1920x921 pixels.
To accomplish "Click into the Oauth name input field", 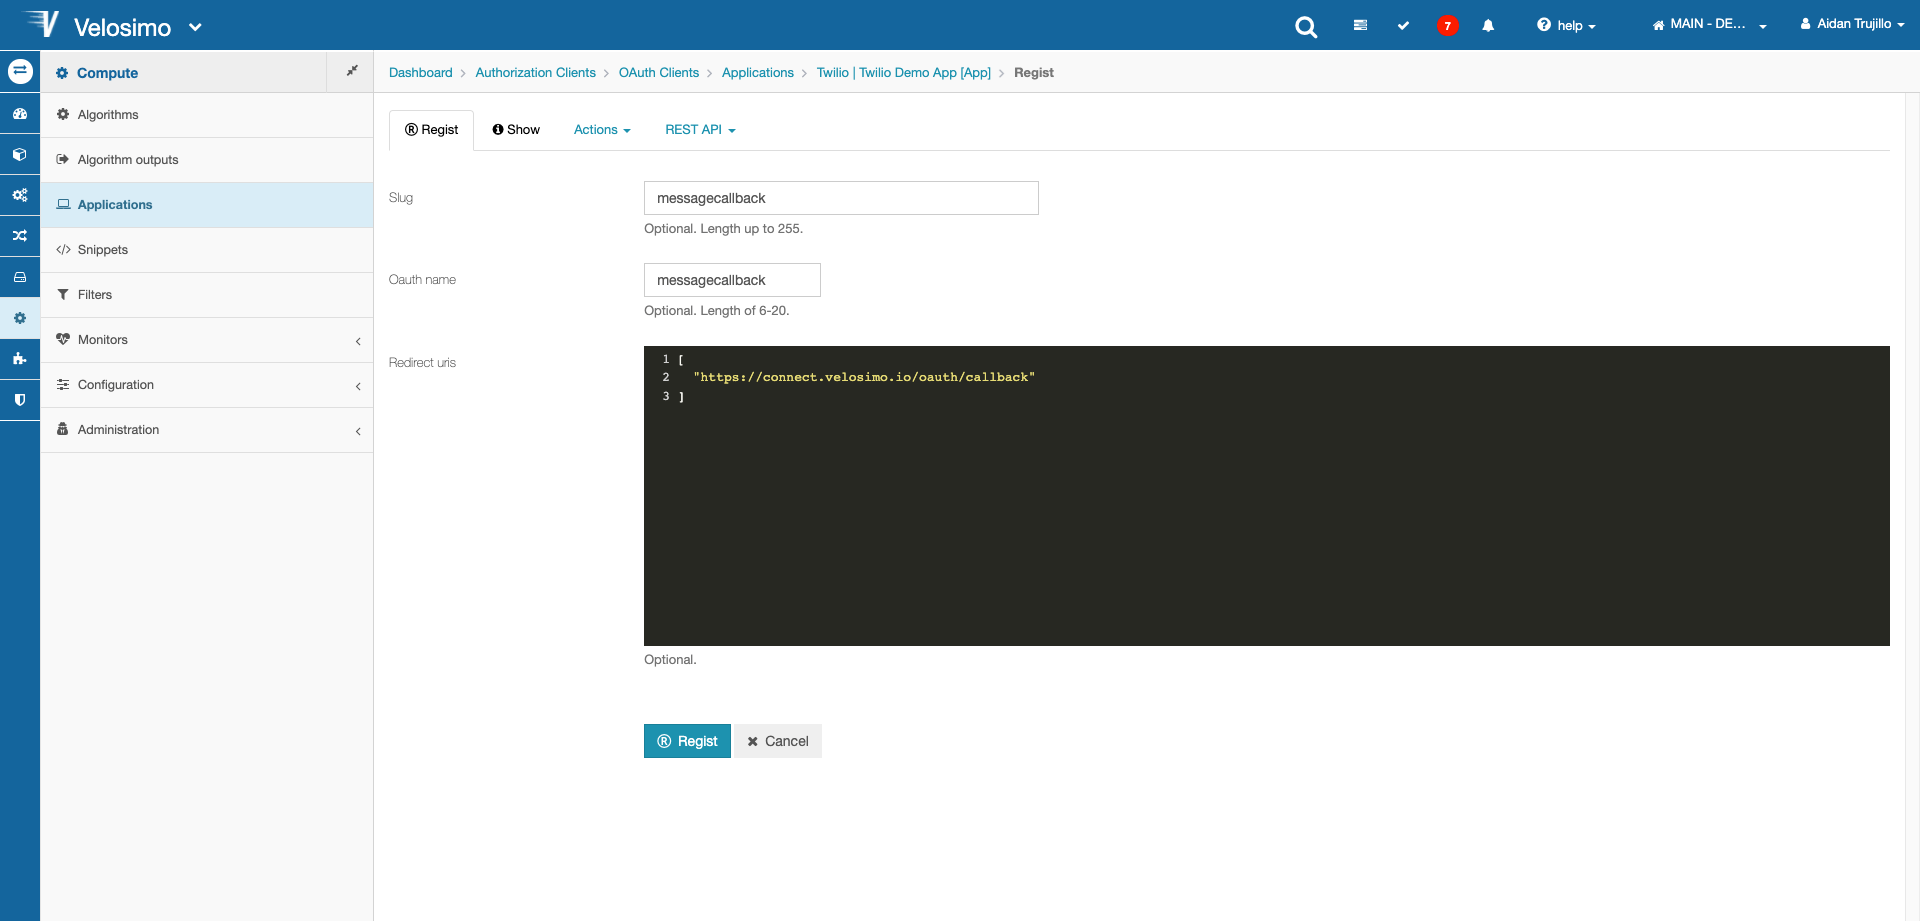I will point(732,280).
